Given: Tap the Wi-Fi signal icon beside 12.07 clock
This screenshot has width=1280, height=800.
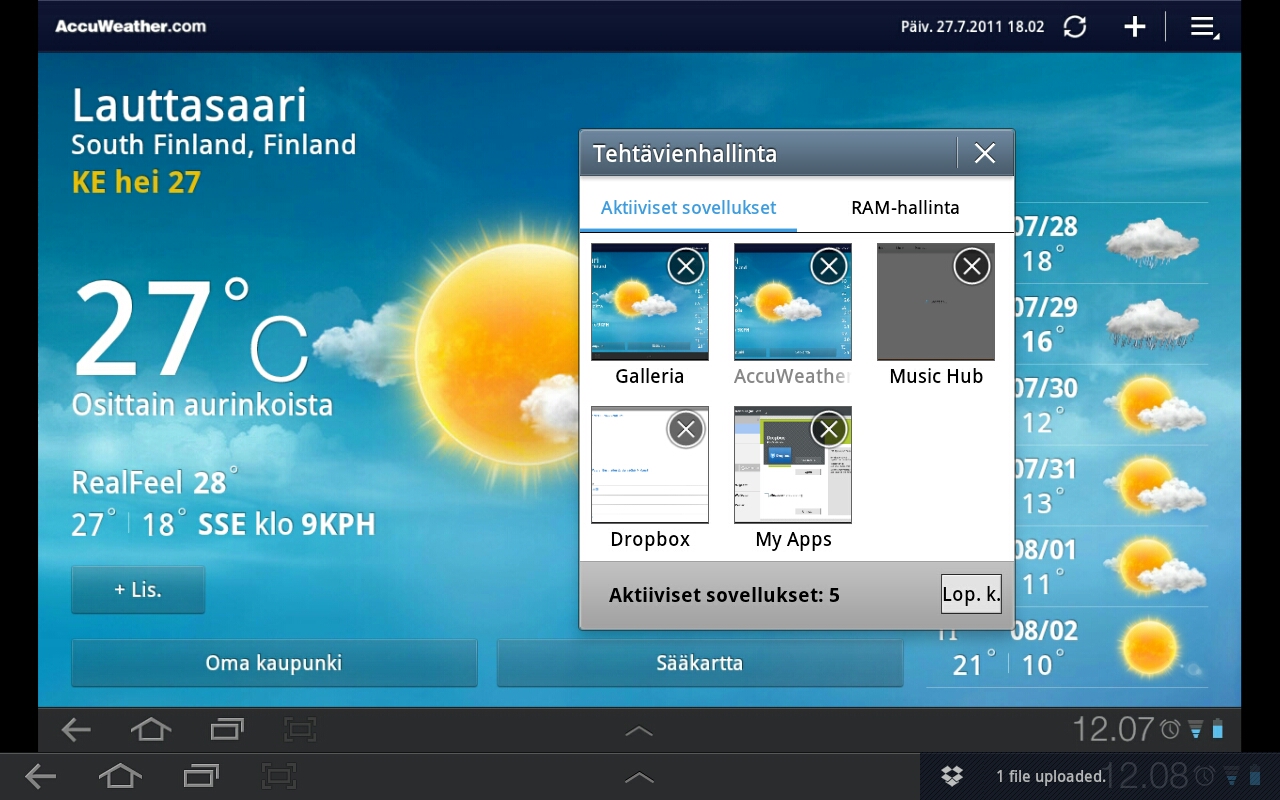Looking at the screenshot, I should pos(1196,730).
